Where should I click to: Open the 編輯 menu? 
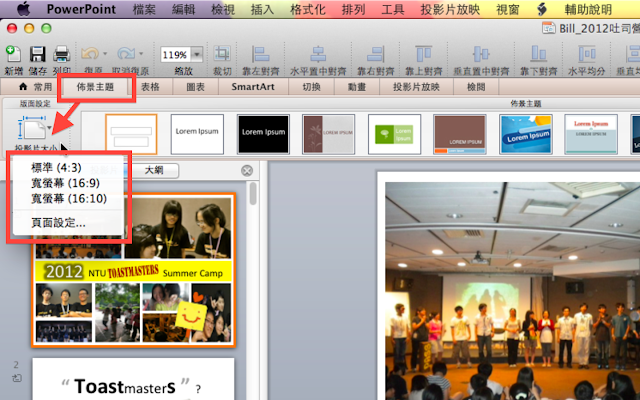(x=183, y=9)
